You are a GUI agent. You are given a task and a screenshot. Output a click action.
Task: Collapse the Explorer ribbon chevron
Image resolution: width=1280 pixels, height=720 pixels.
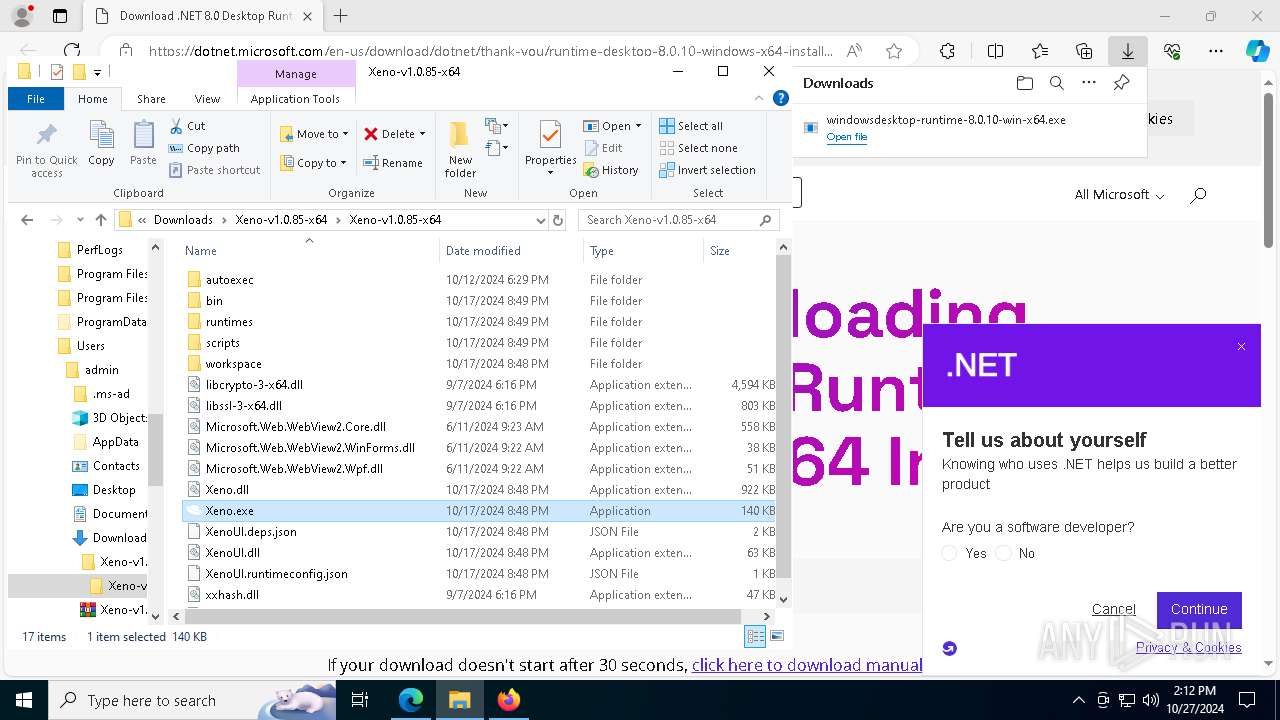(759, 98)
